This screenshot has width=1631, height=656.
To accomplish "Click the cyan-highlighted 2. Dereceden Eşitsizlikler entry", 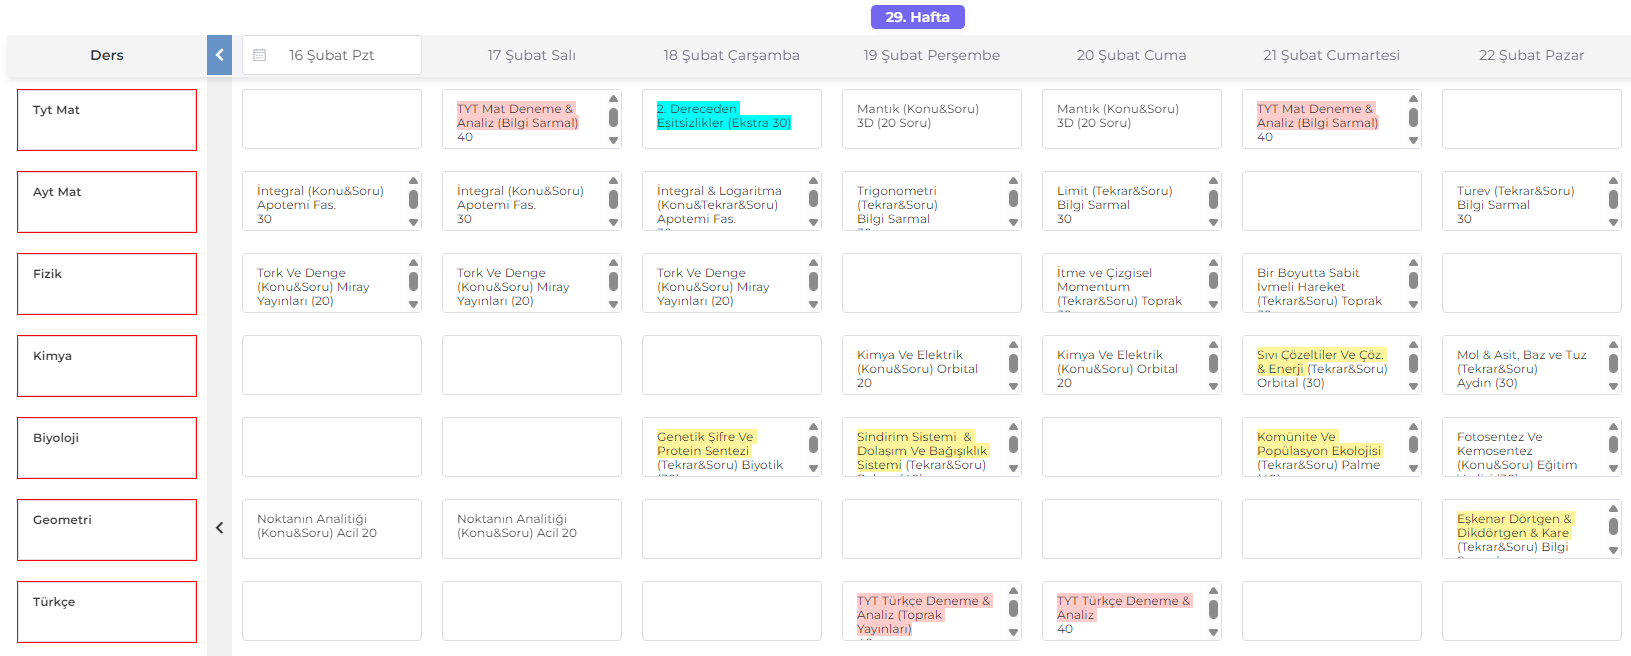I will [x=723, y=116].
